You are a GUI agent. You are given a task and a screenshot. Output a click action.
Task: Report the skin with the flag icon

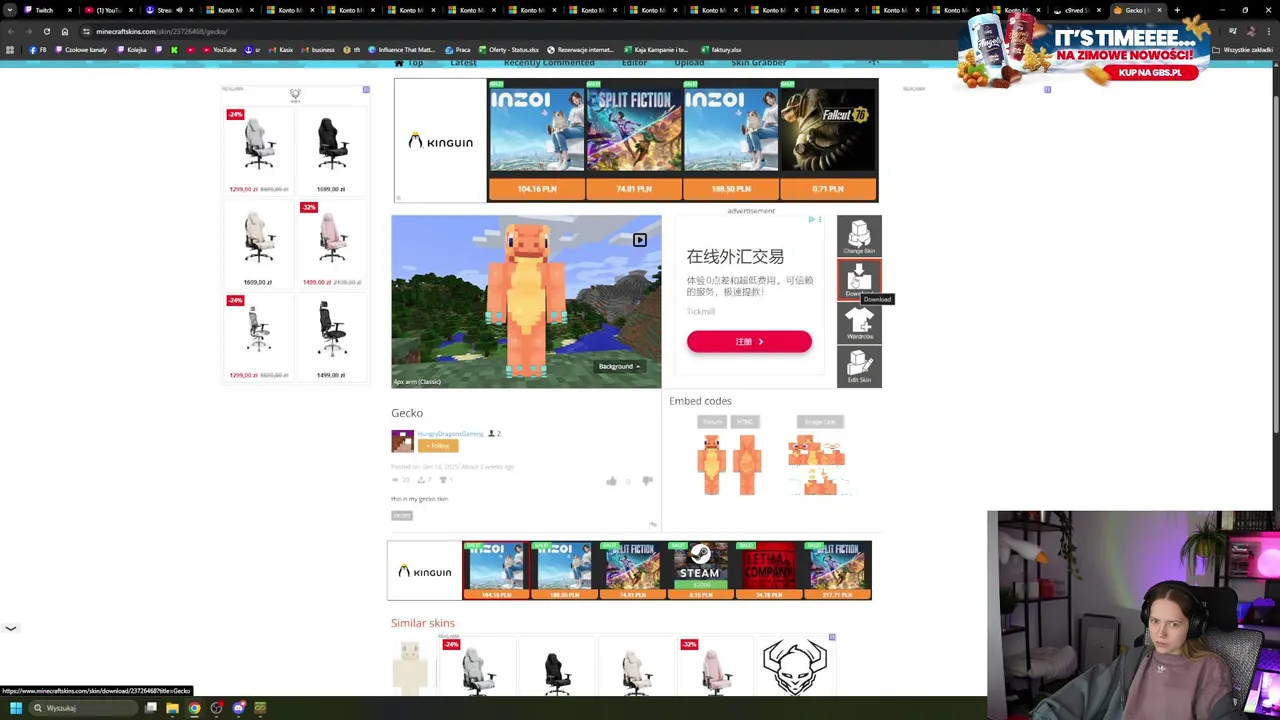coord(652,524)
